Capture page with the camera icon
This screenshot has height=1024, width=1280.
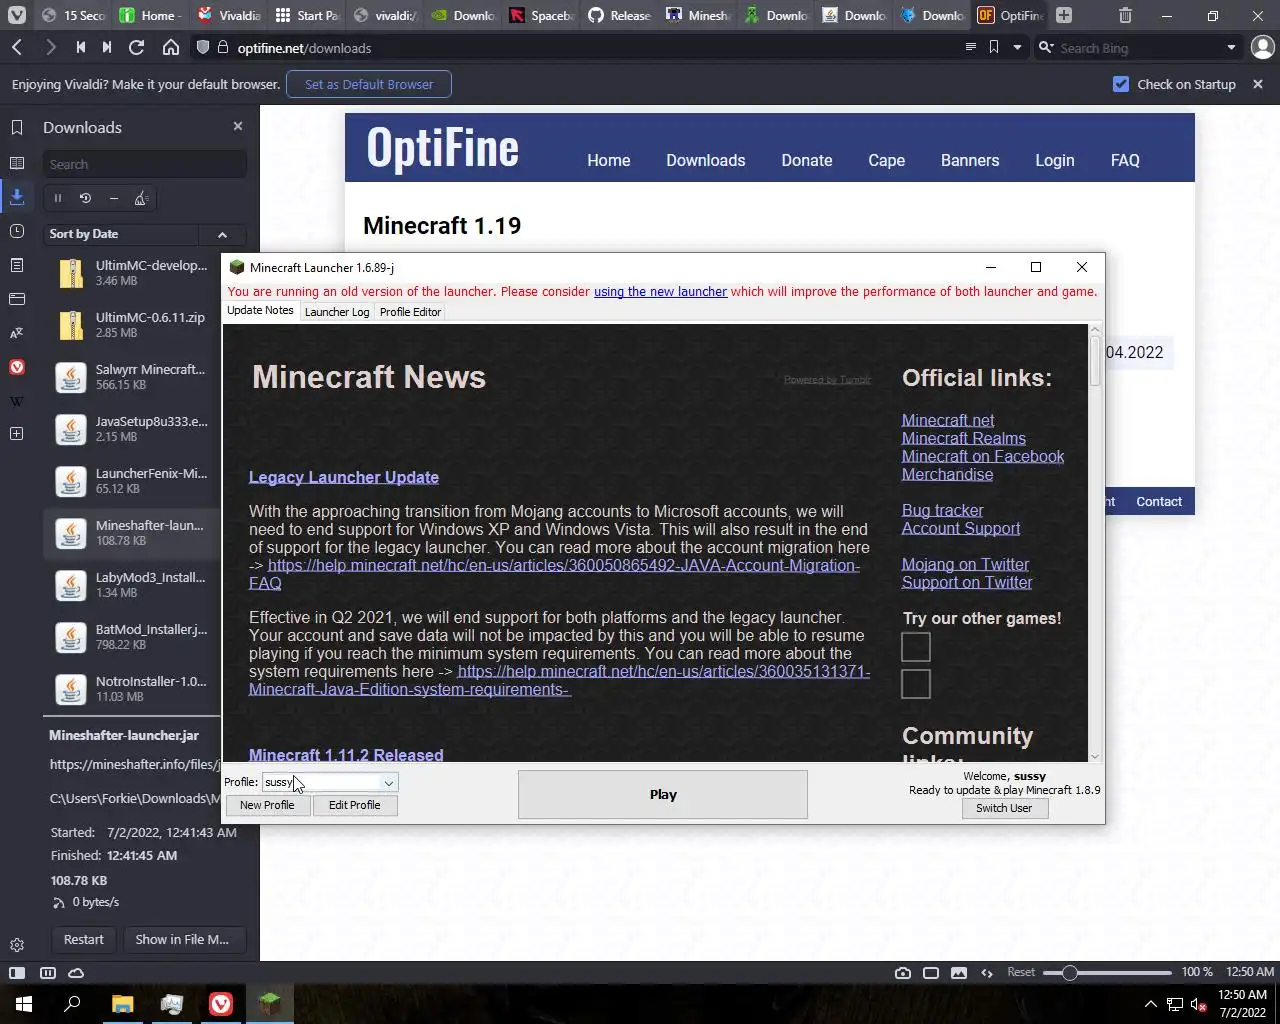point(903,972)
